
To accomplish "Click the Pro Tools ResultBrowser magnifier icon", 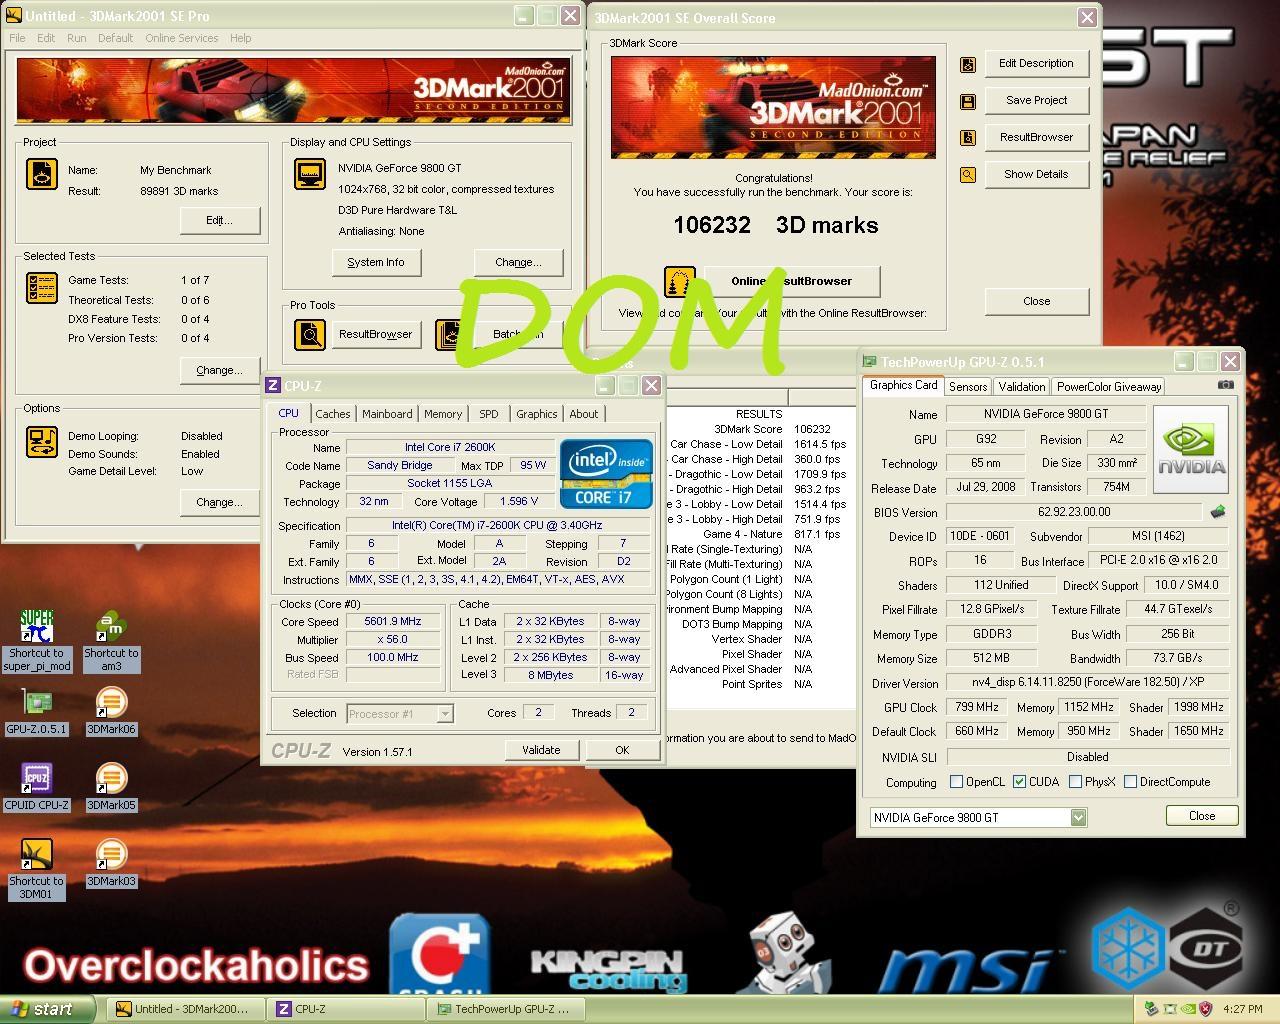I will coord(310,334).
